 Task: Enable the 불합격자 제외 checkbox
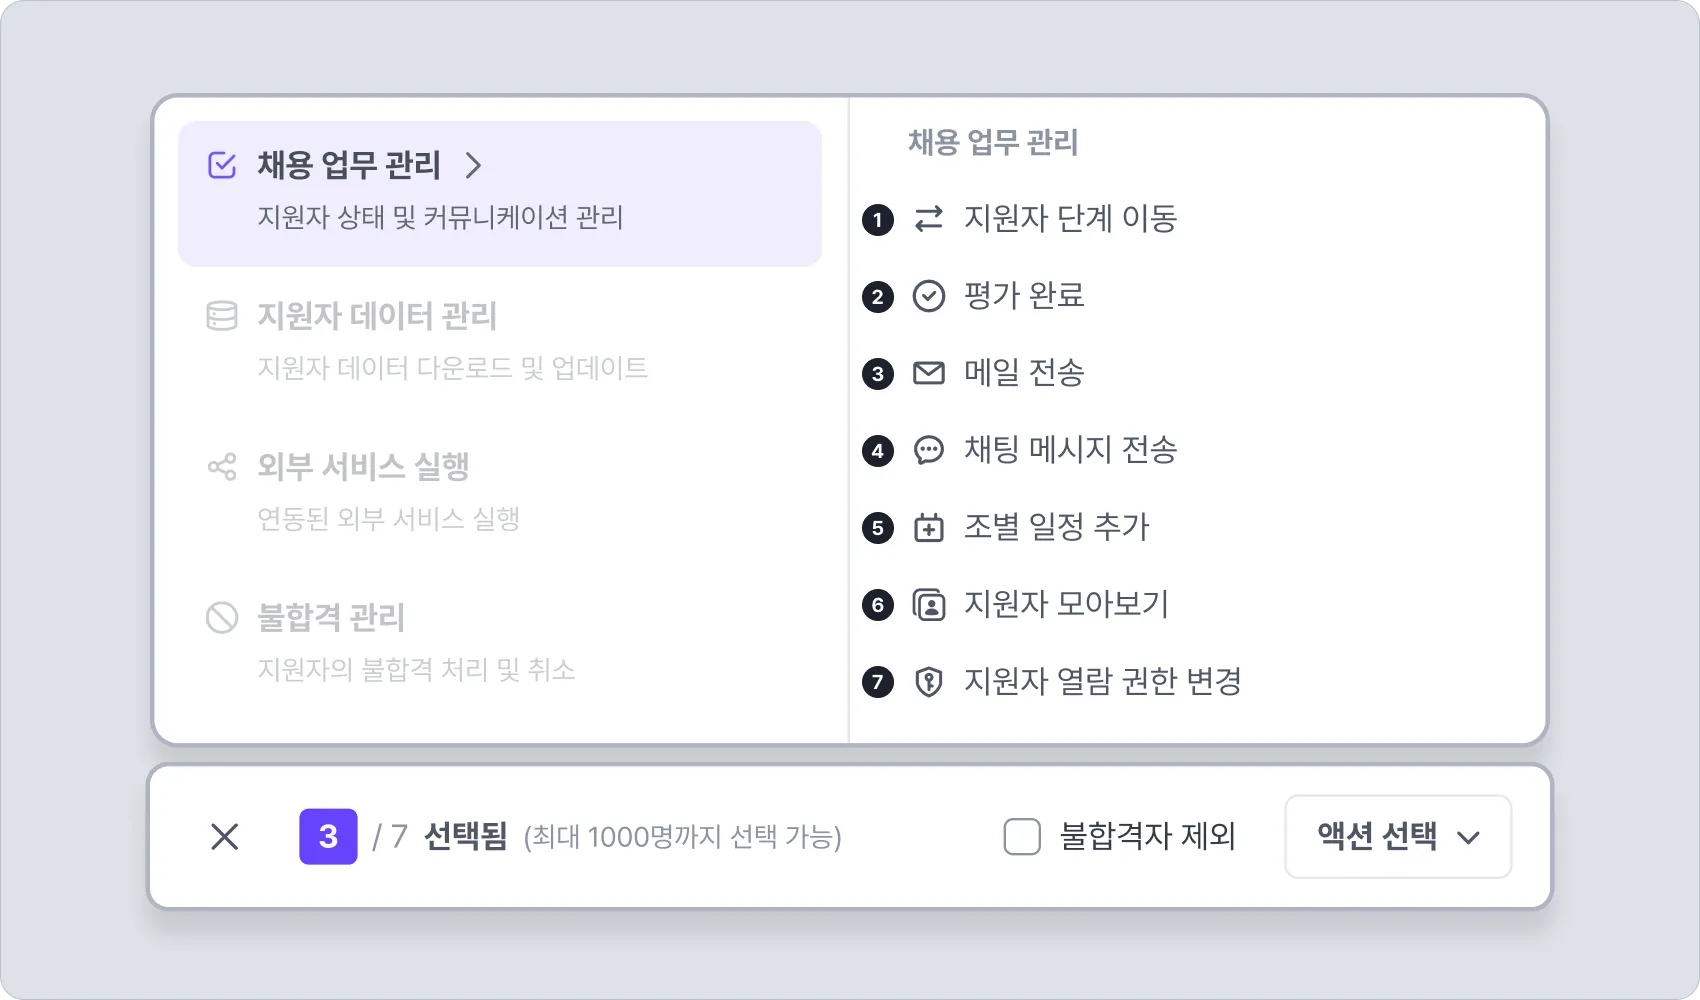(x=1022, y=837)
